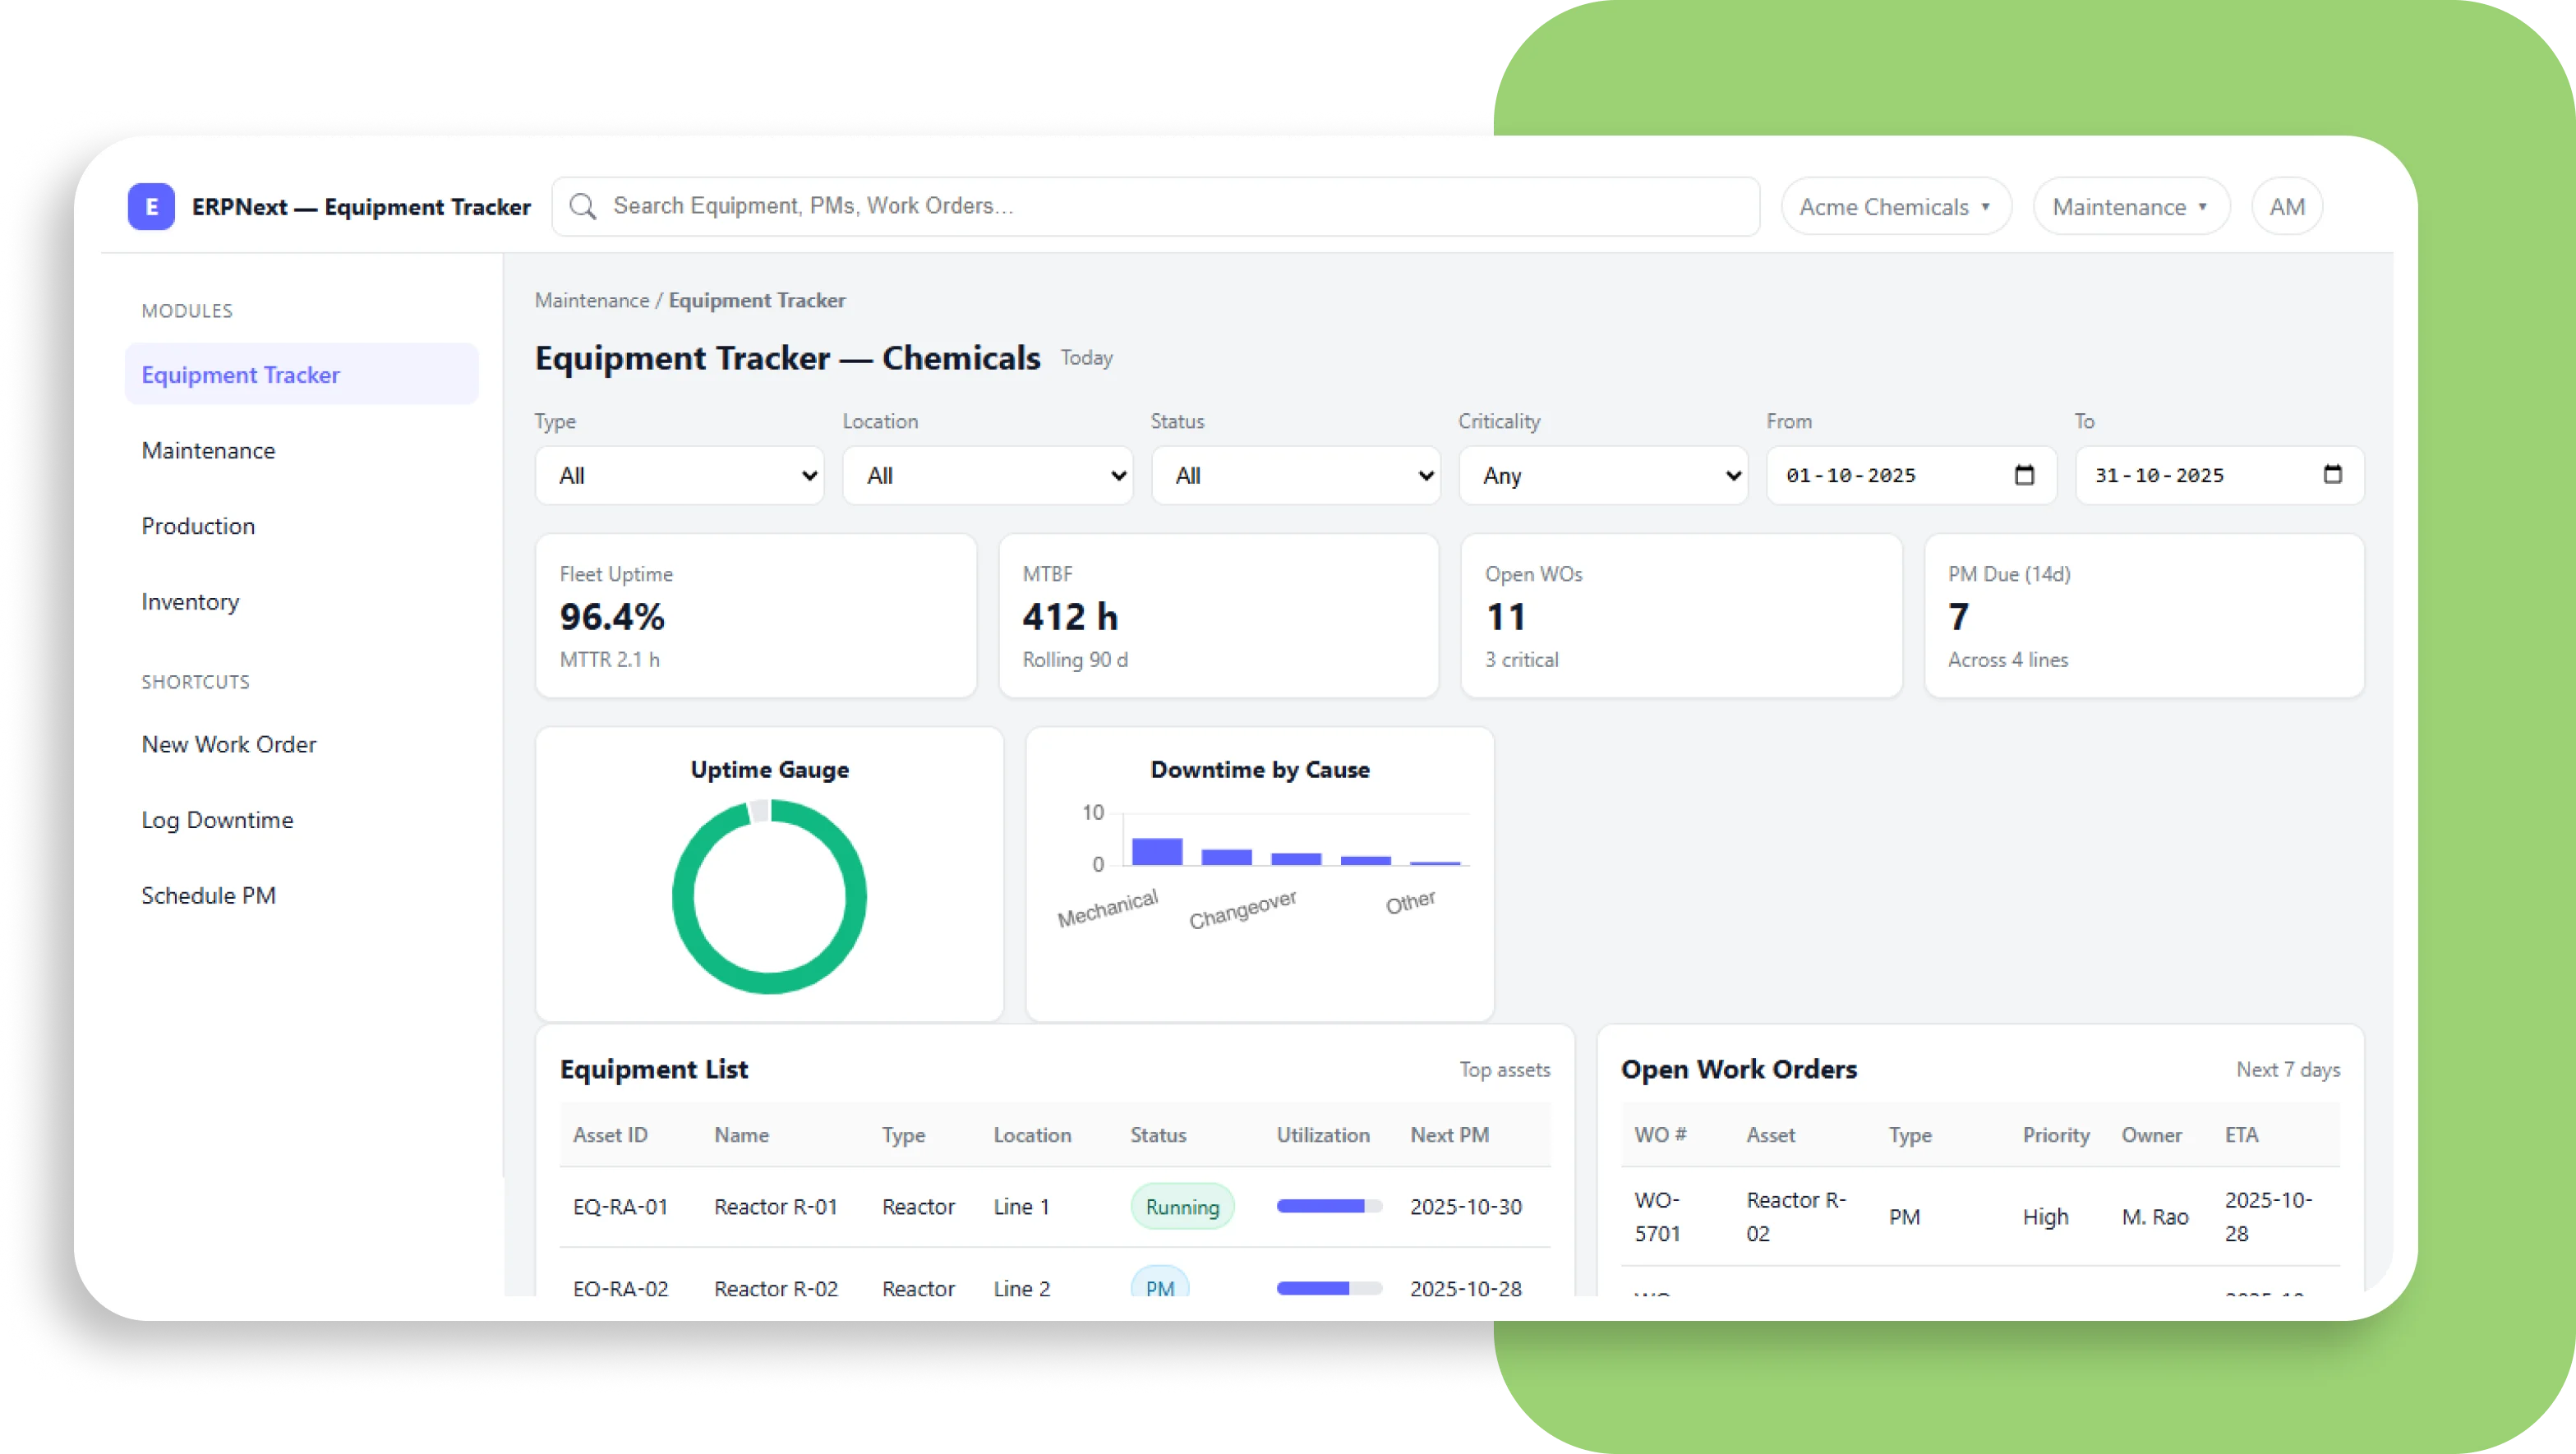Click the AM user avatar
The height and width of the screenshot is (1454, 2576).
pyautogui.click(x=2287, y=206)
